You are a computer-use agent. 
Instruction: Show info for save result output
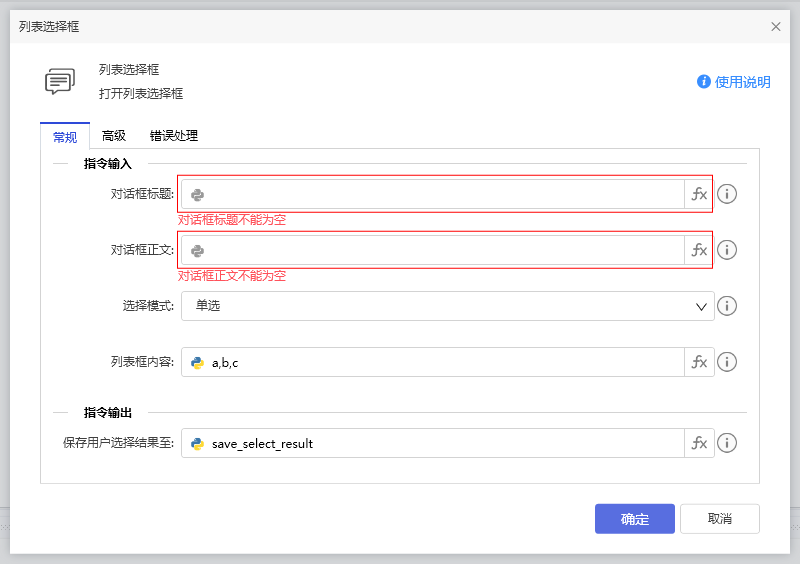tap(727, 443)
